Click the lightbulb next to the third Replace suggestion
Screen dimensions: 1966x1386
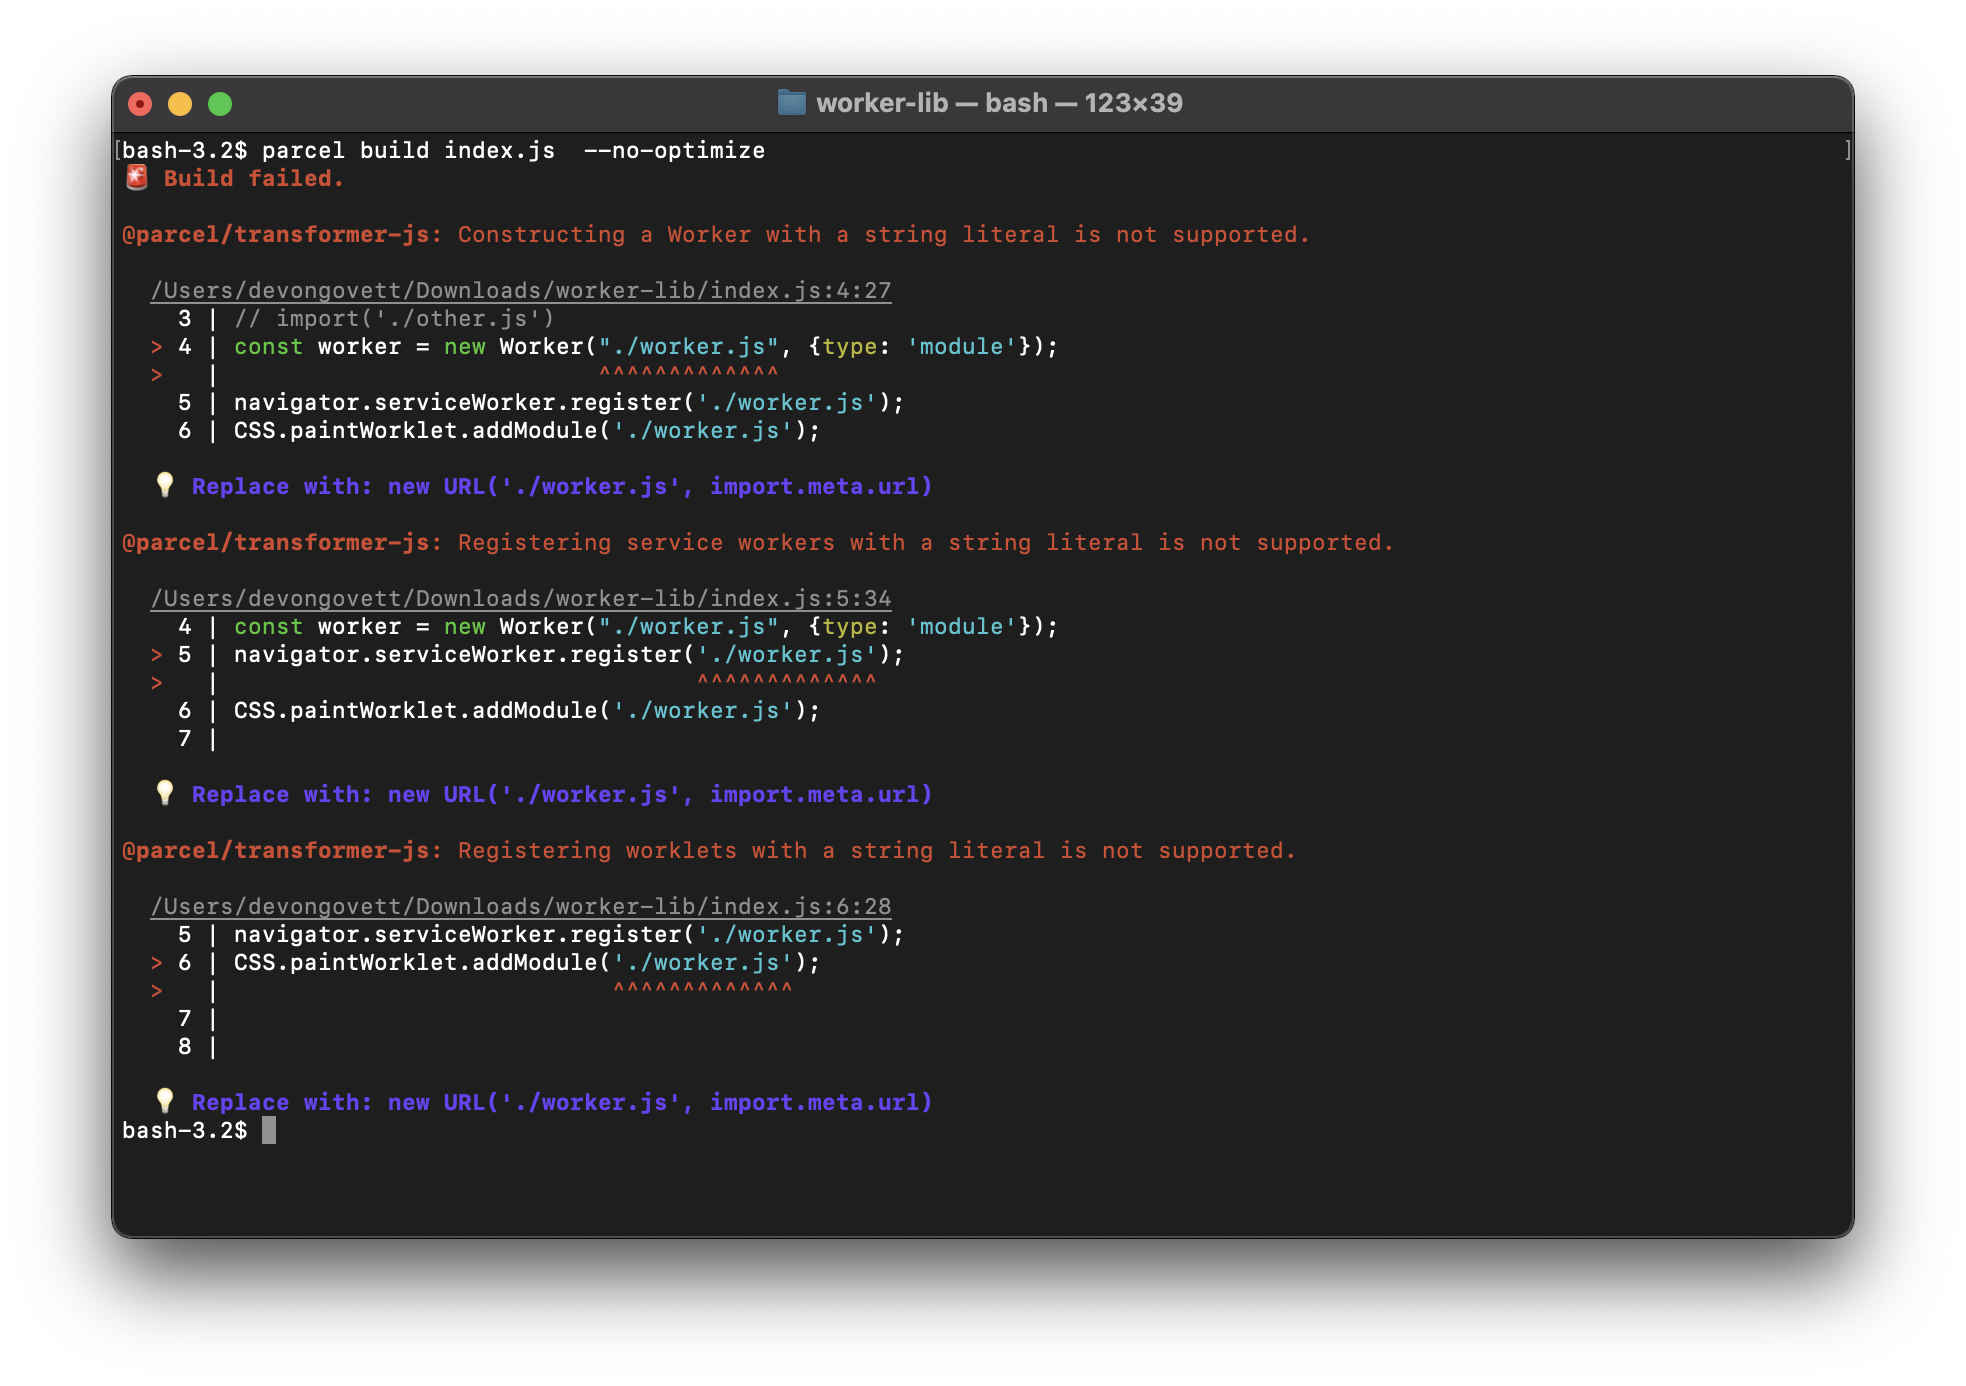click(x=165, y=1101)
